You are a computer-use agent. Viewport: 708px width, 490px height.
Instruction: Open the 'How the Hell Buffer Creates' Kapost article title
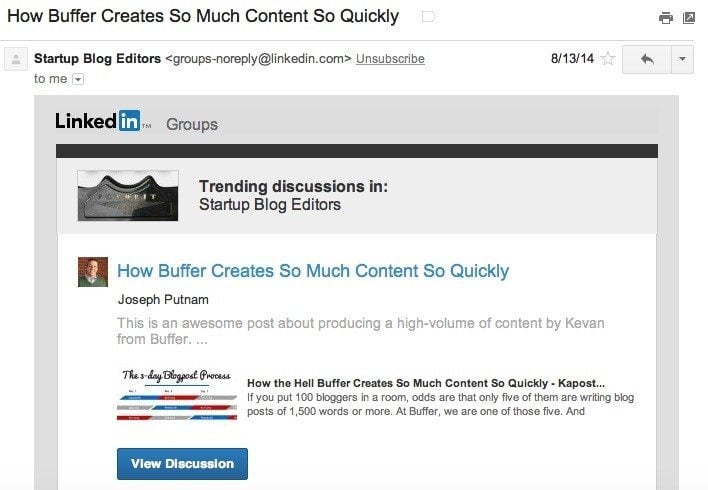coord(426,383)
